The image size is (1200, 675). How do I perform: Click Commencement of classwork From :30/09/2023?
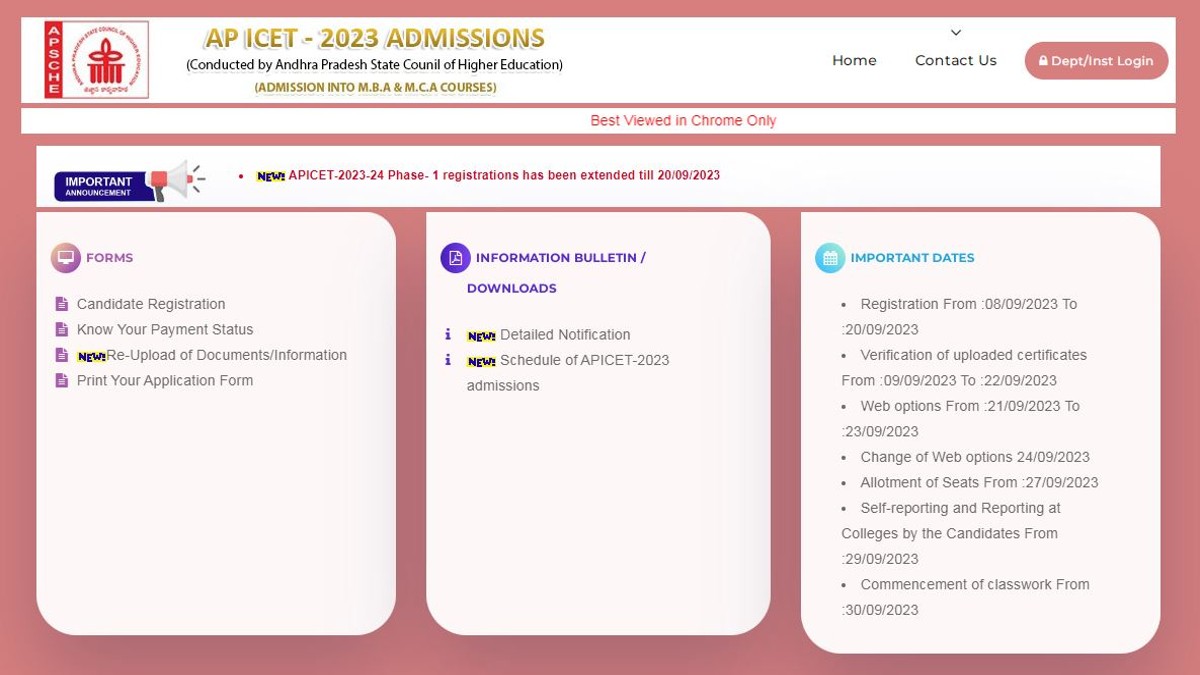[966, 598]
